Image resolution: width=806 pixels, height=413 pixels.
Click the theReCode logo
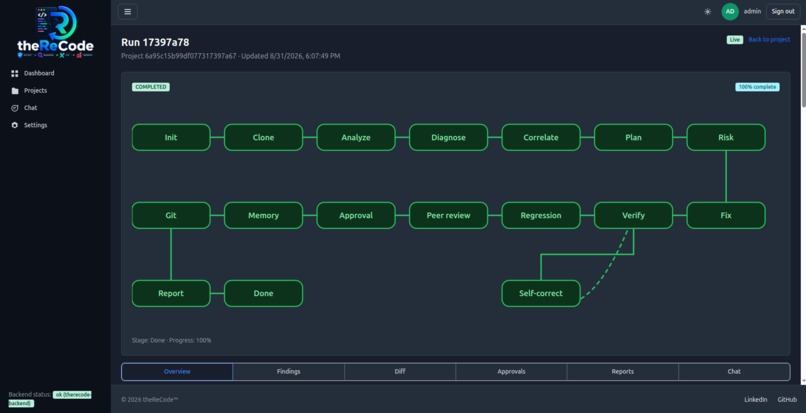click(56, 32)
